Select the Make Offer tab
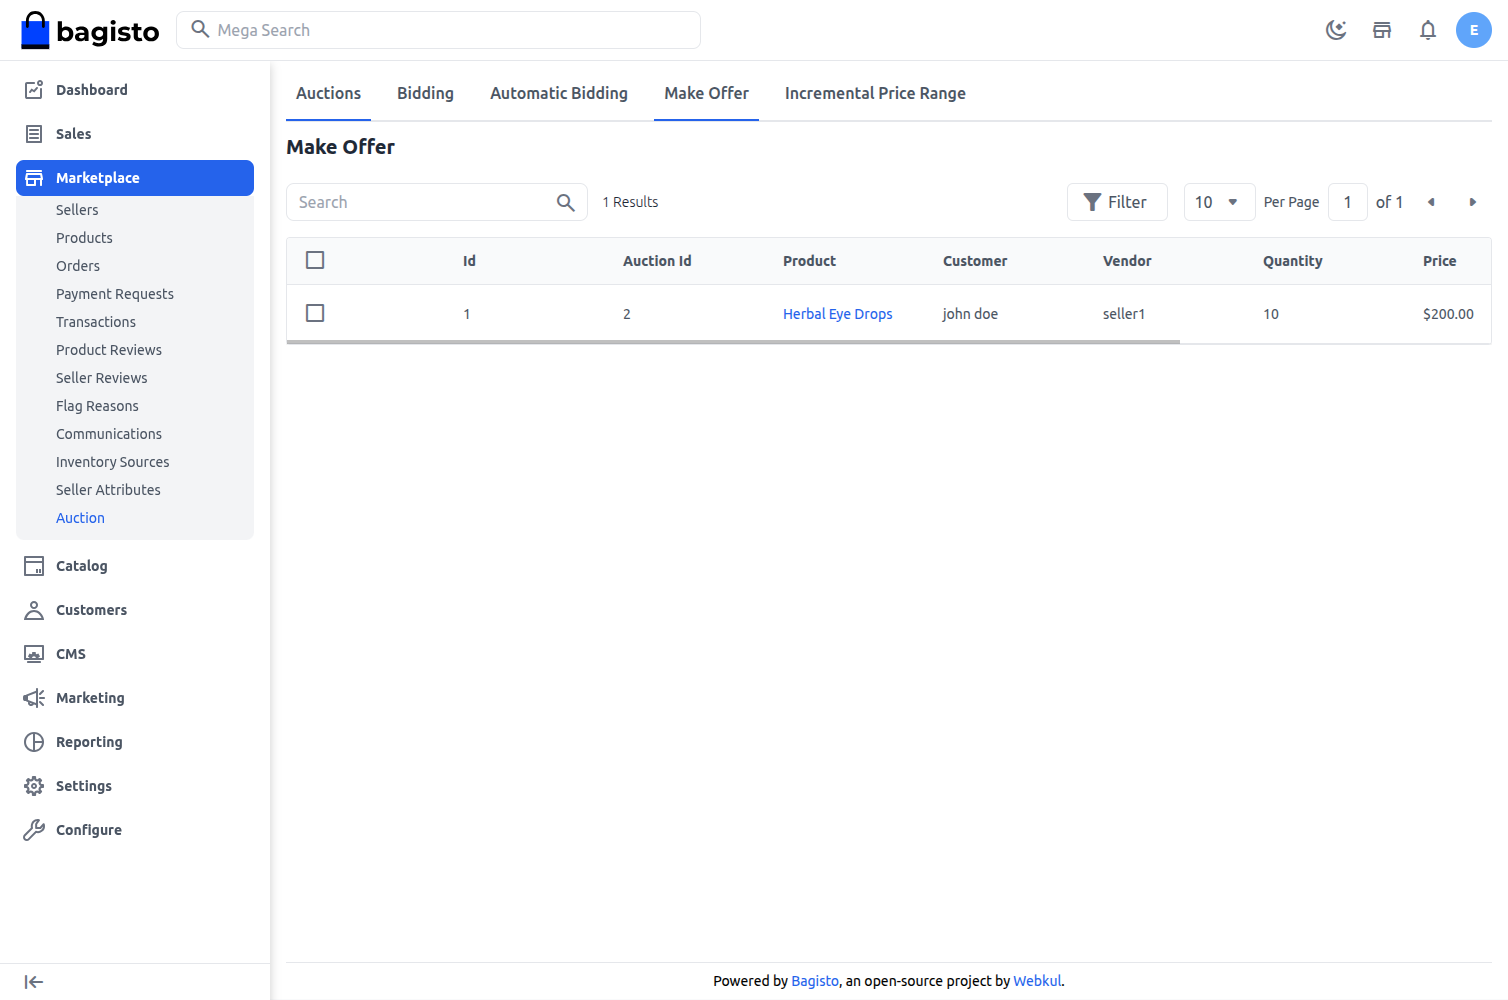 (706, 93)
